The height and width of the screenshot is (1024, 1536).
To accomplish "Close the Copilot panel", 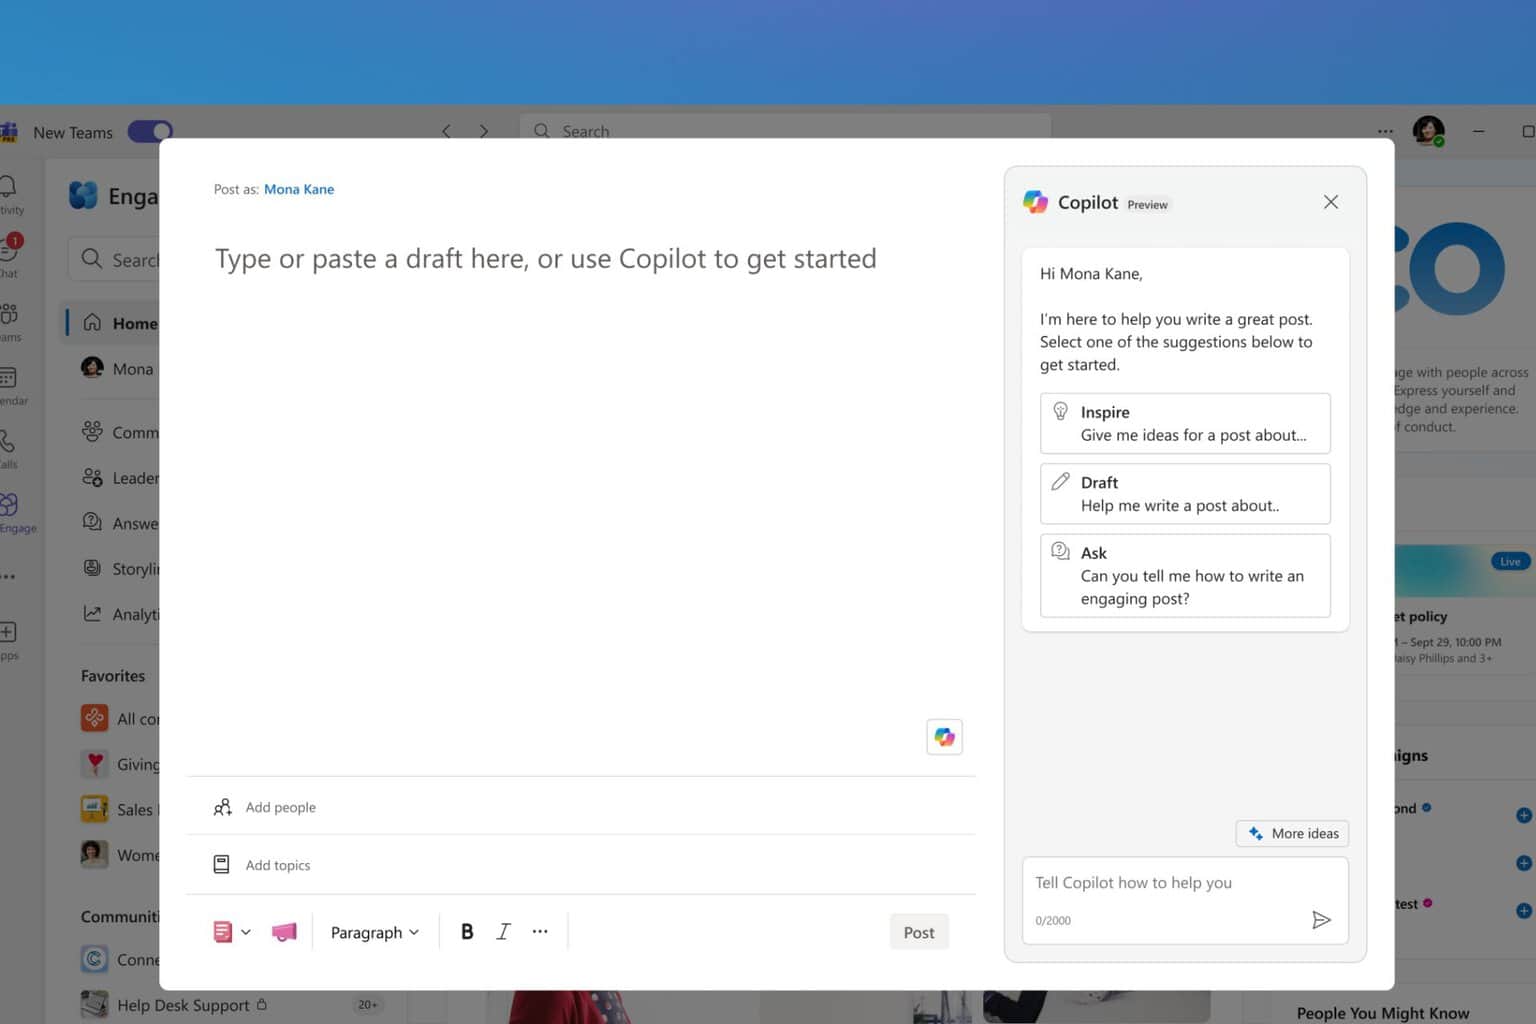I will [1331, 202].
